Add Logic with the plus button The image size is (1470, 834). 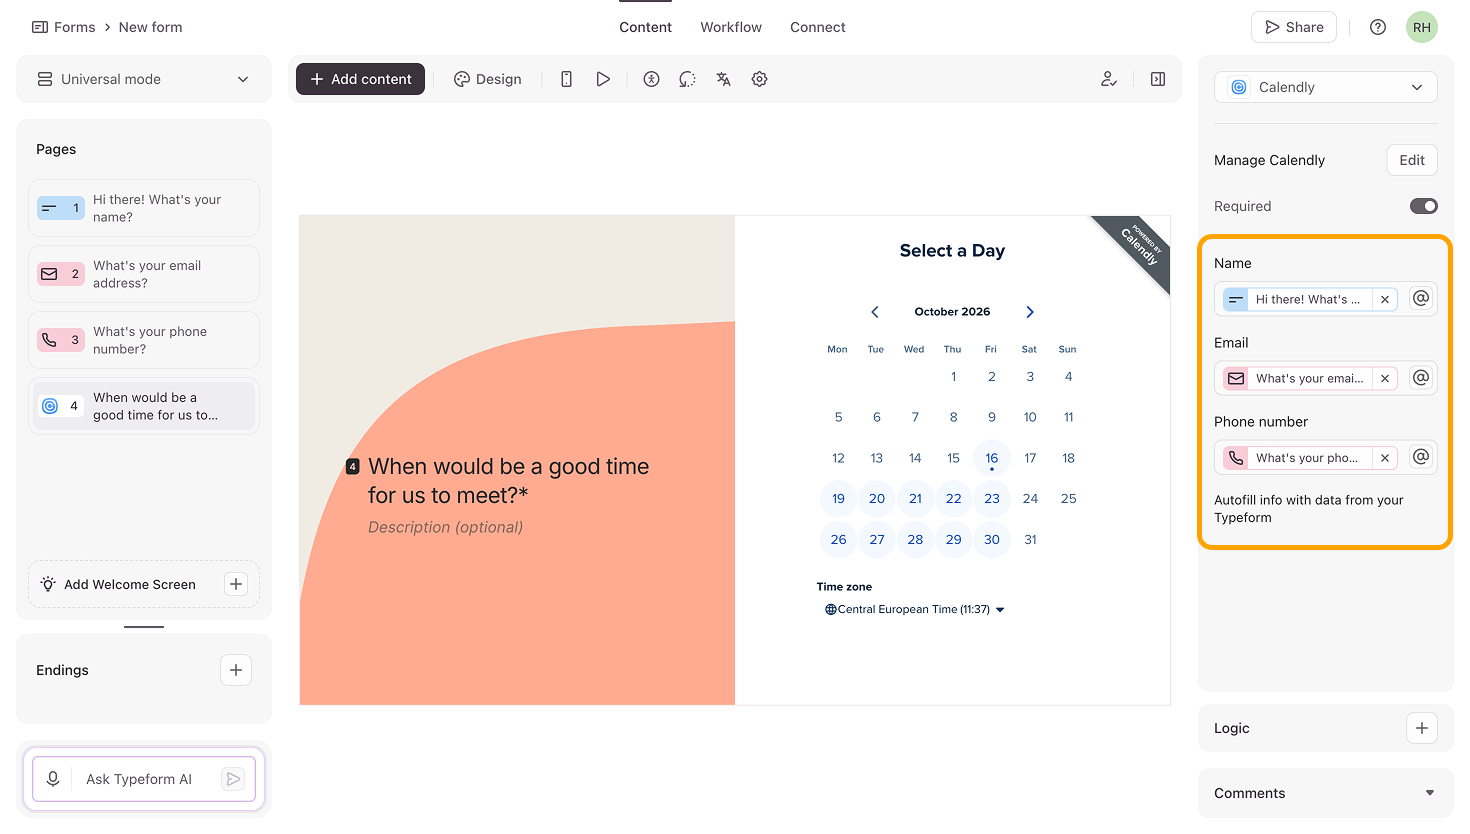pyautogui.click(x=1422, y=728)
